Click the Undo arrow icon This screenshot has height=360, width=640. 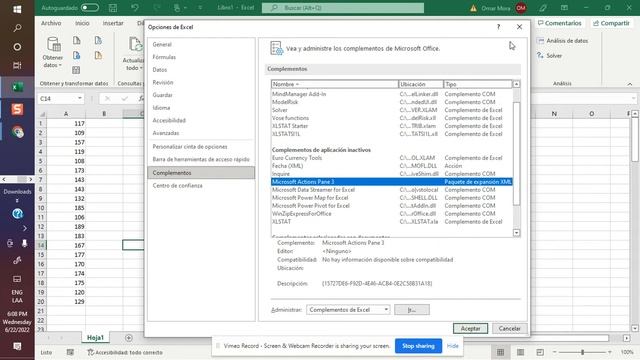pos(134,8)
